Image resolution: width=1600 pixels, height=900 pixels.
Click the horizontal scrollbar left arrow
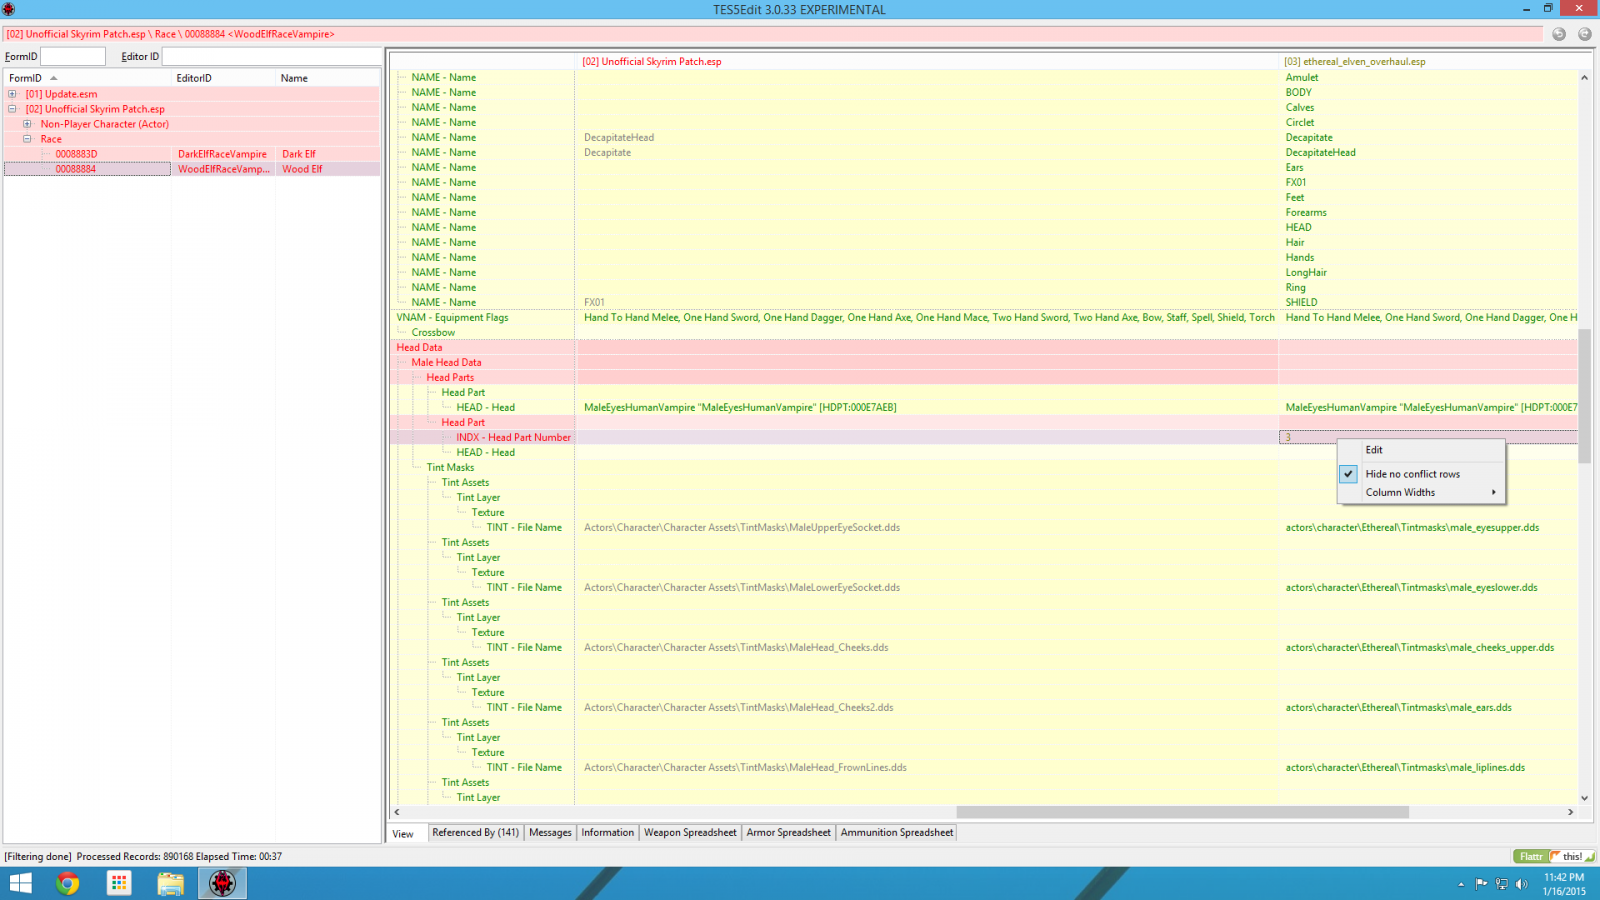coord(397,812)
